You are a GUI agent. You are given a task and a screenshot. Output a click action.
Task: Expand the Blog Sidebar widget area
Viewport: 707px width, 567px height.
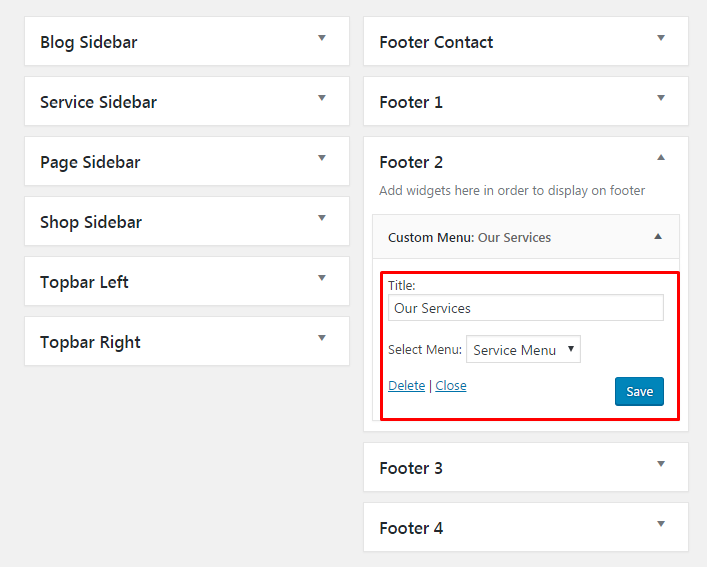[322, 38]
